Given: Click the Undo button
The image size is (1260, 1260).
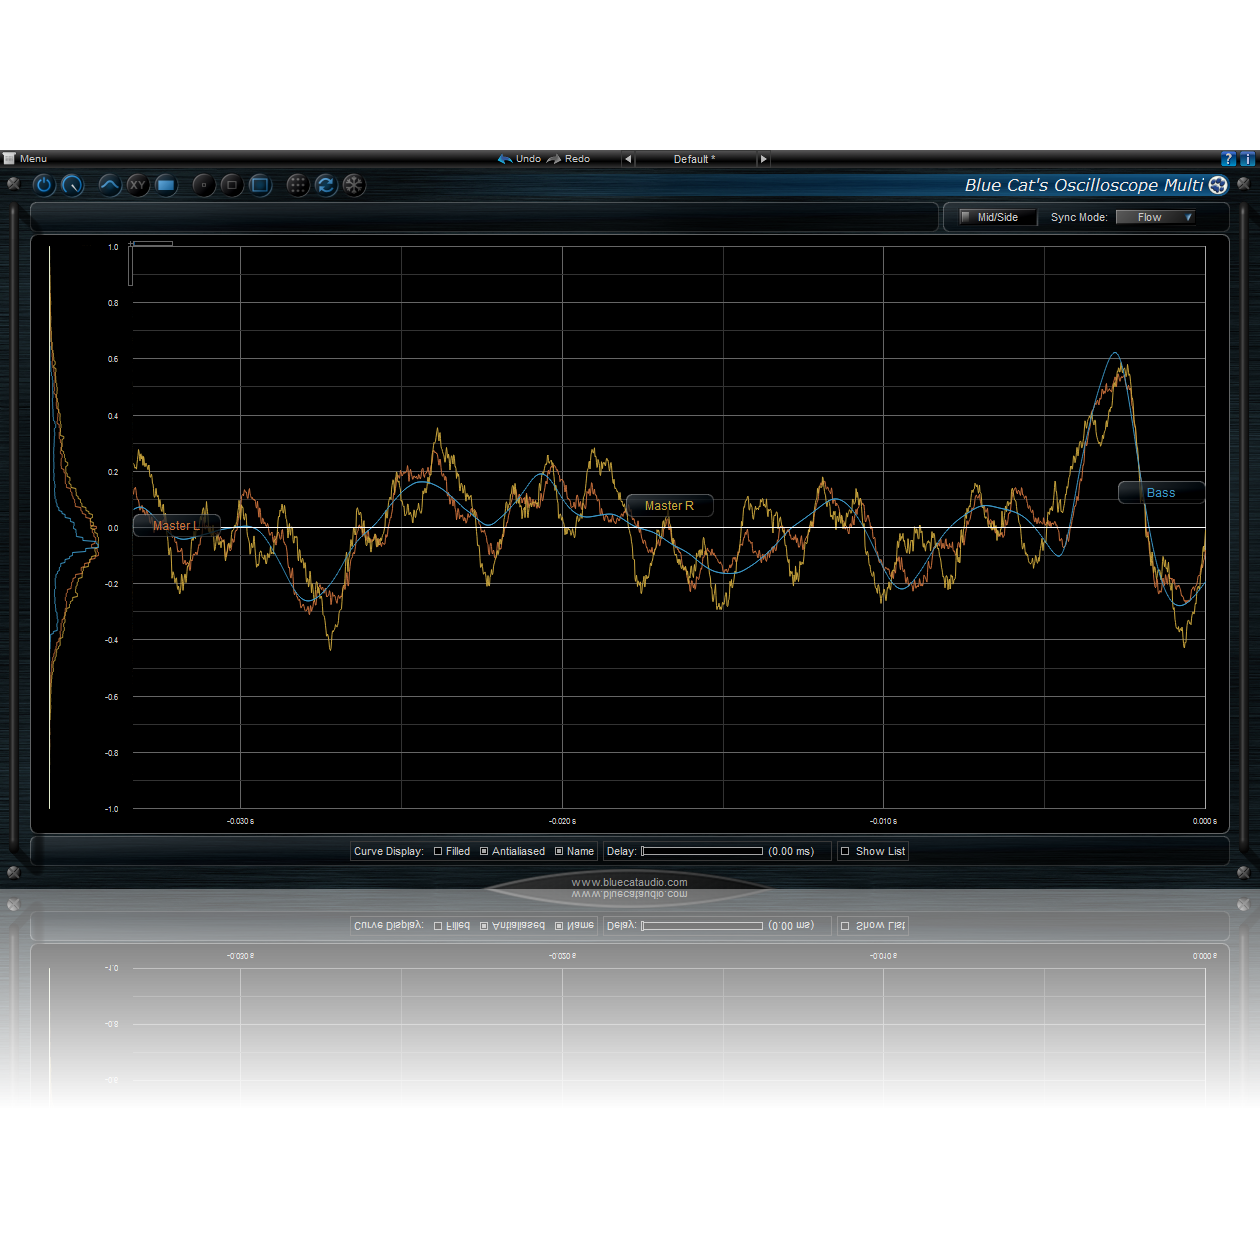Looking at the screenshot, I should [521, 158].
